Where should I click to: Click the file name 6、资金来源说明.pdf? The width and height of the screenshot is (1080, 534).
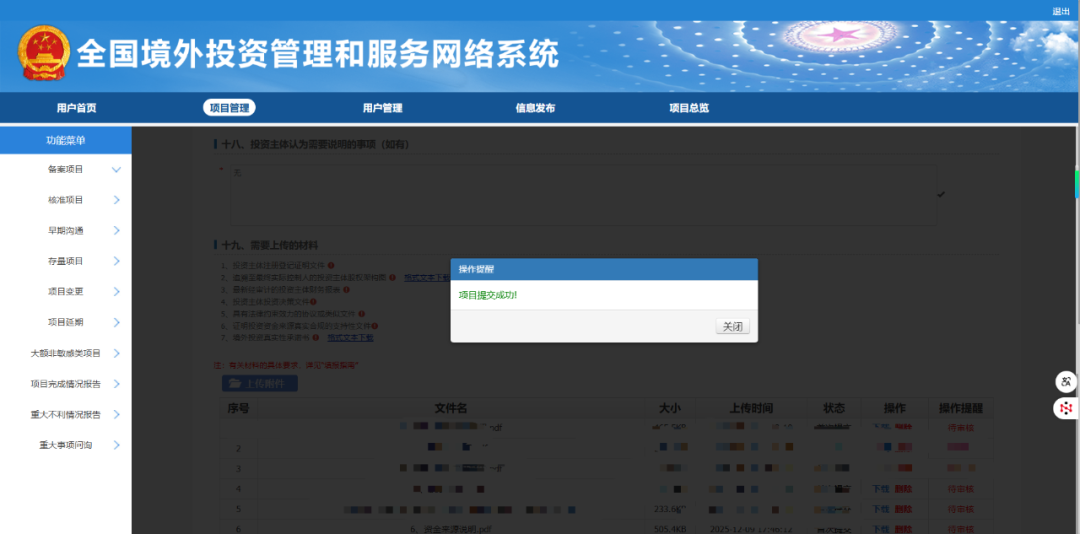point(450,529)
